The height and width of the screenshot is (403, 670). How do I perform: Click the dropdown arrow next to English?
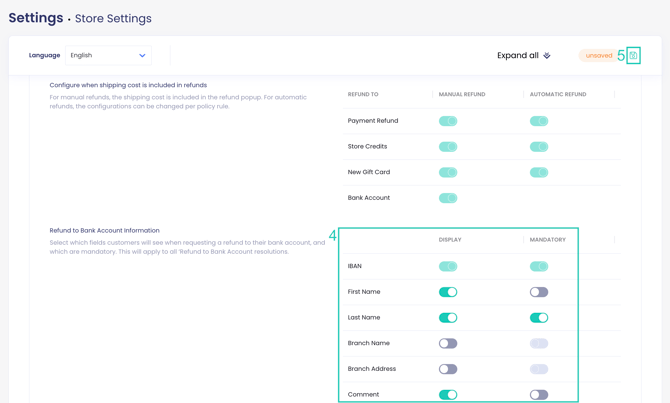pyautogui.click(x=142, y=55)
